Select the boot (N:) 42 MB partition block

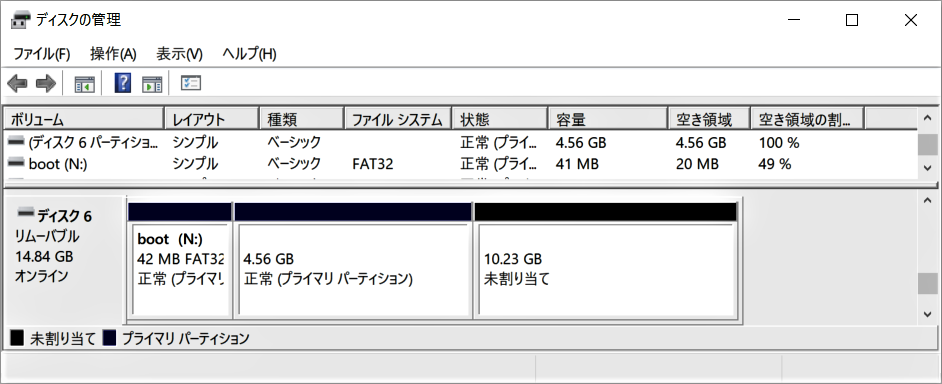point(180,269)
